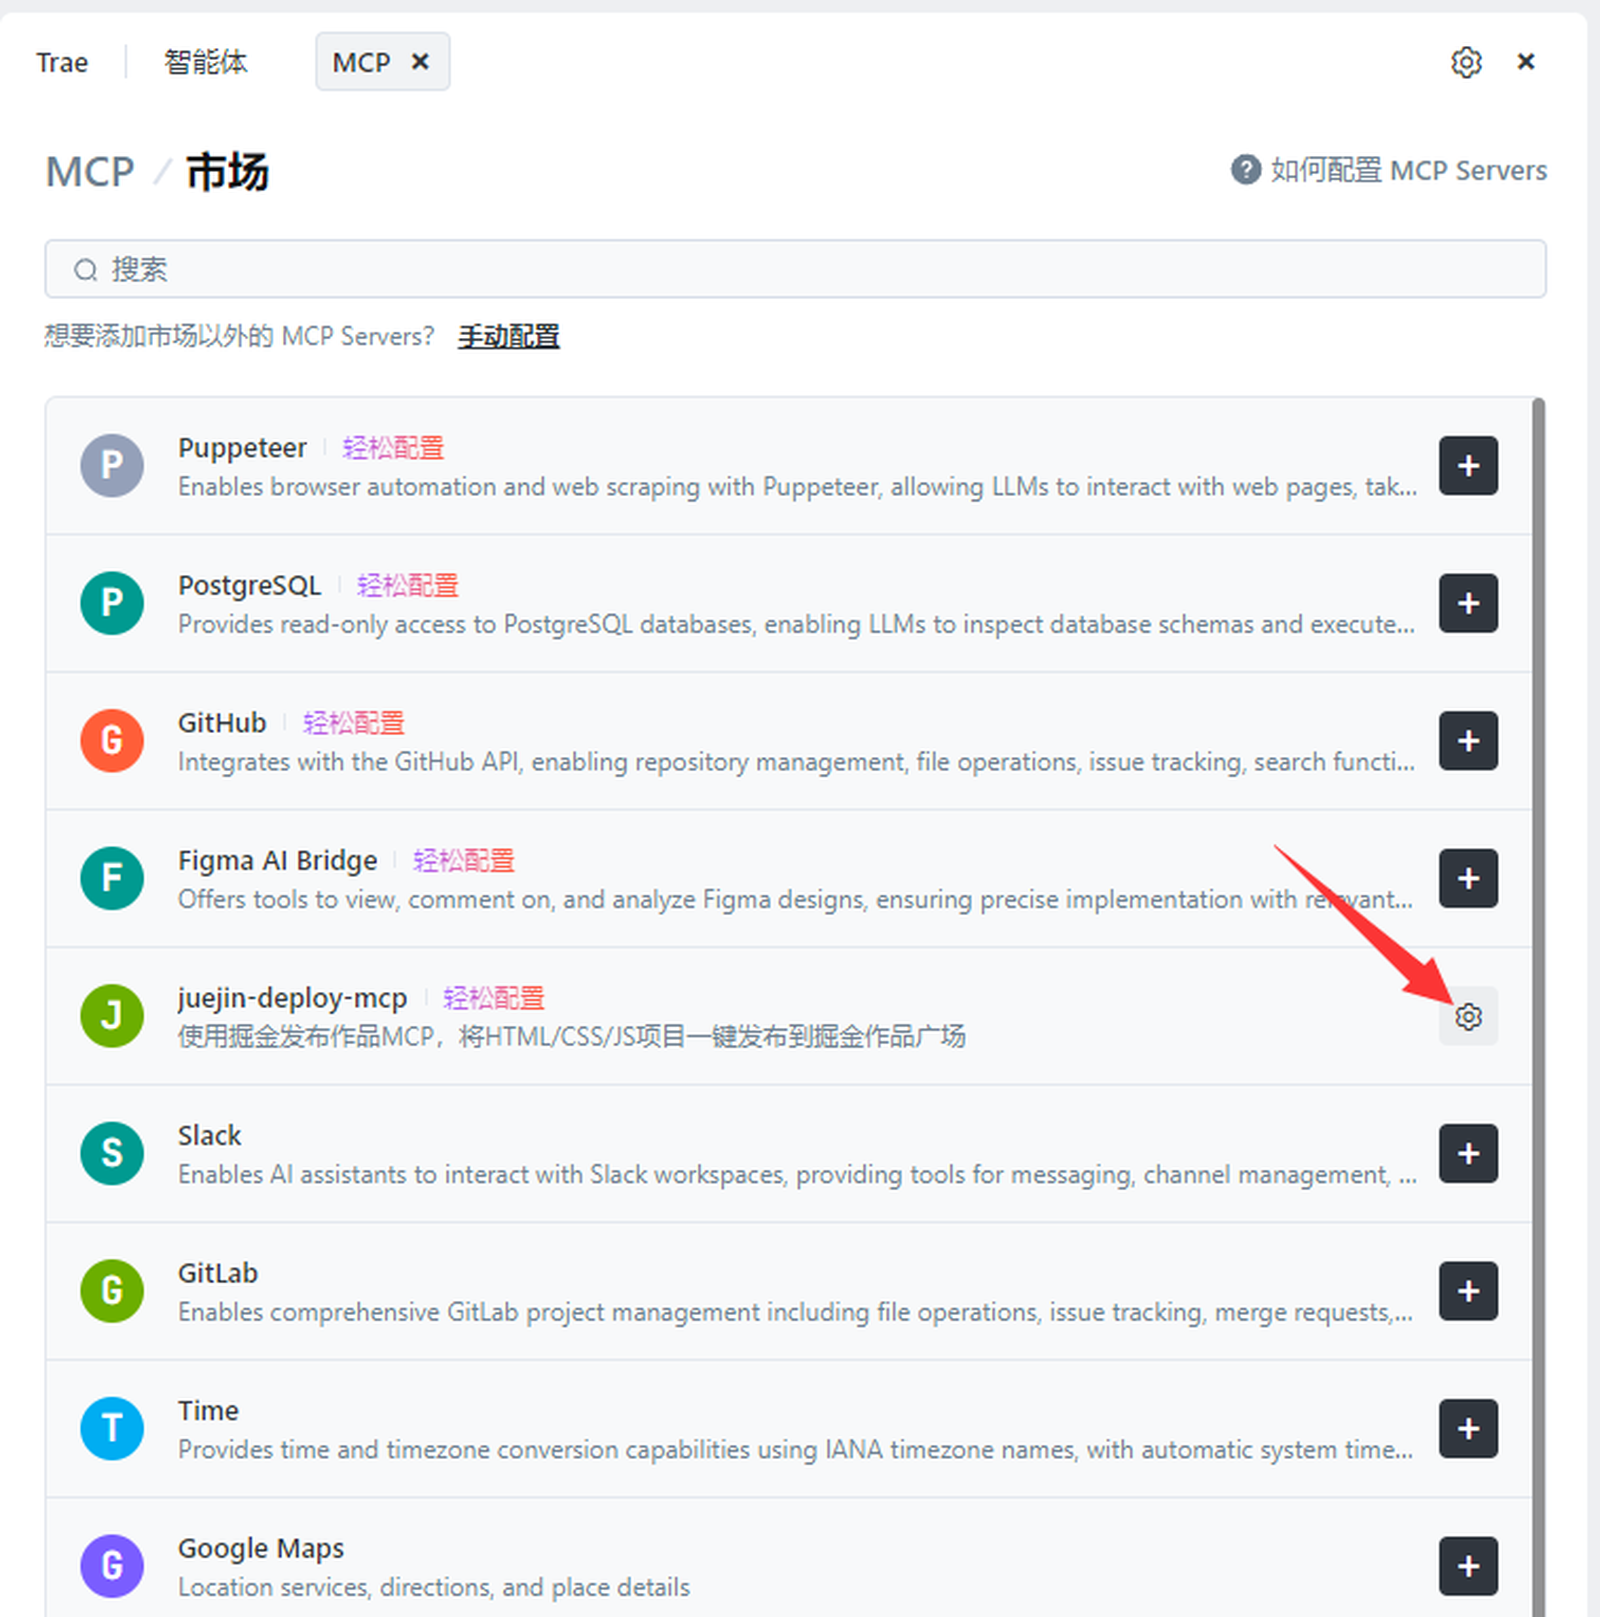Image resolution: width=1600 pixels, height=1617 pixels.
Task: Add the Figma AI Bridge server
Action: pos(1468,878)
